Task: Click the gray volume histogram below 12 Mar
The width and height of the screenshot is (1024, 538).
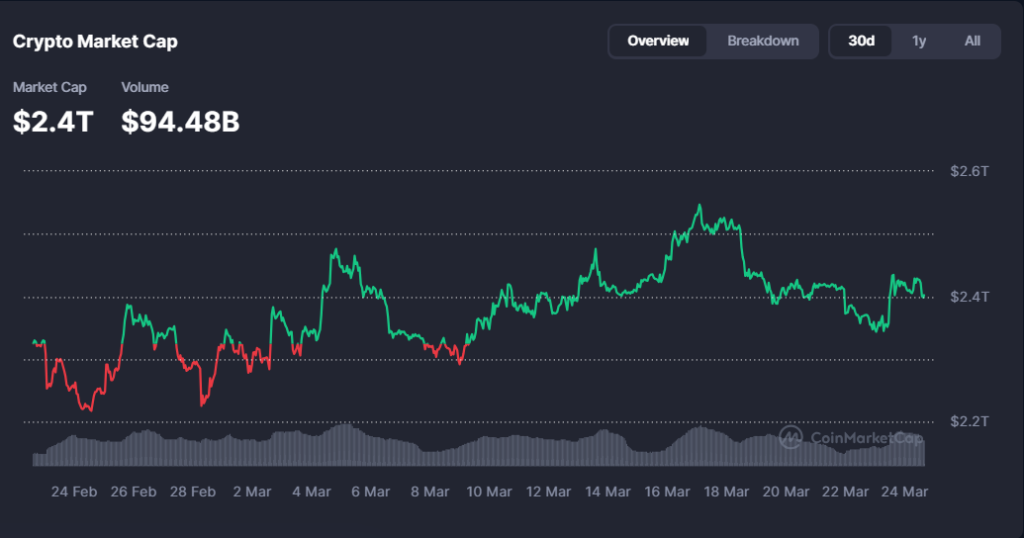Action: (x=548, y=452)
